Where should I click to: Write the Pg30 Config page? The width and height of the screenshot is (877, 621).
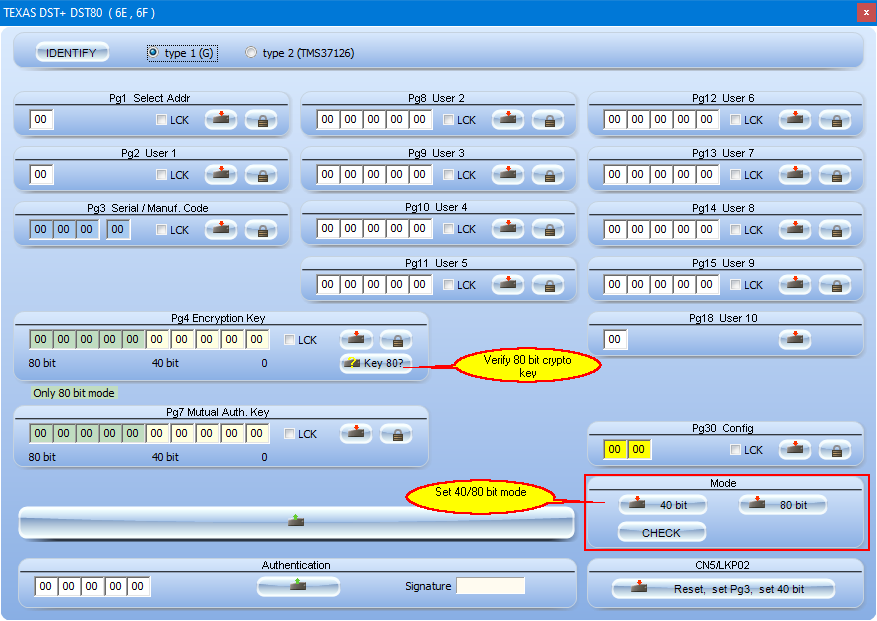point(795,450)
